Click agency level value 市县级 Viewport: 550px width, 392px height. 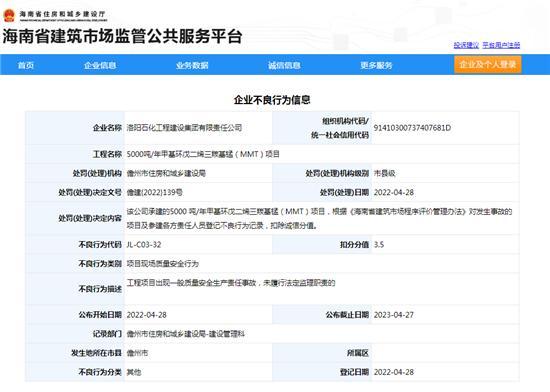click(x=384, y=173)
